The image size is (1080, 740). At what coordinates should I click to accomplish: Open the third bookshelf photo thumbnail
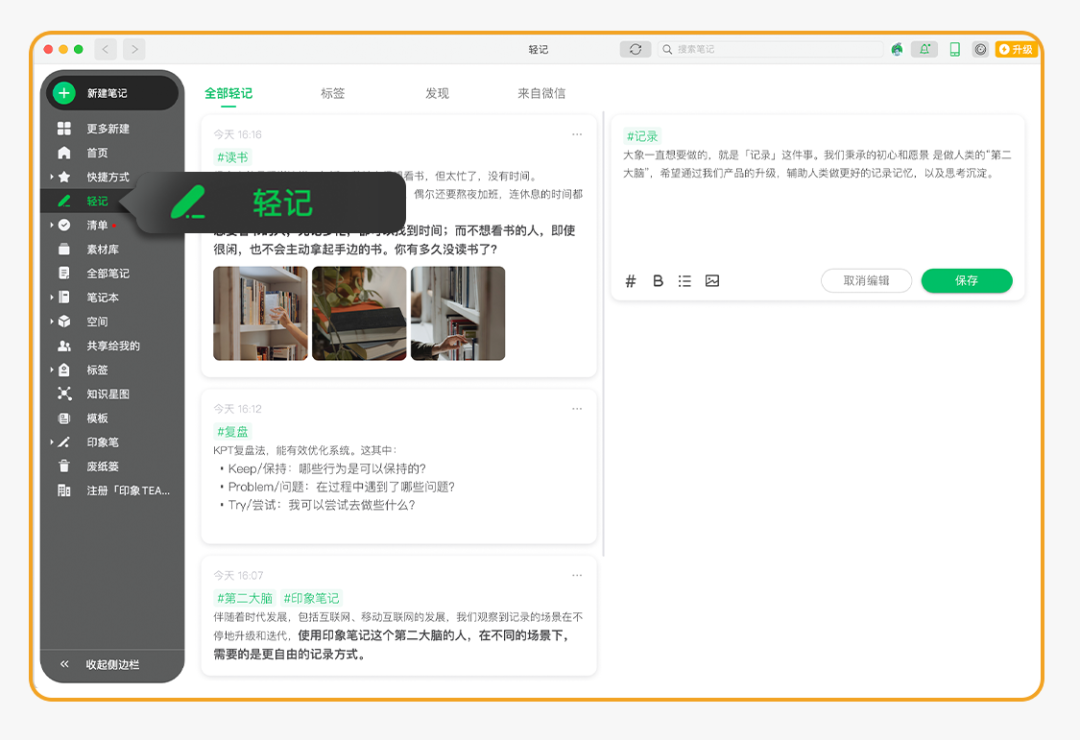tap(458, 314)
